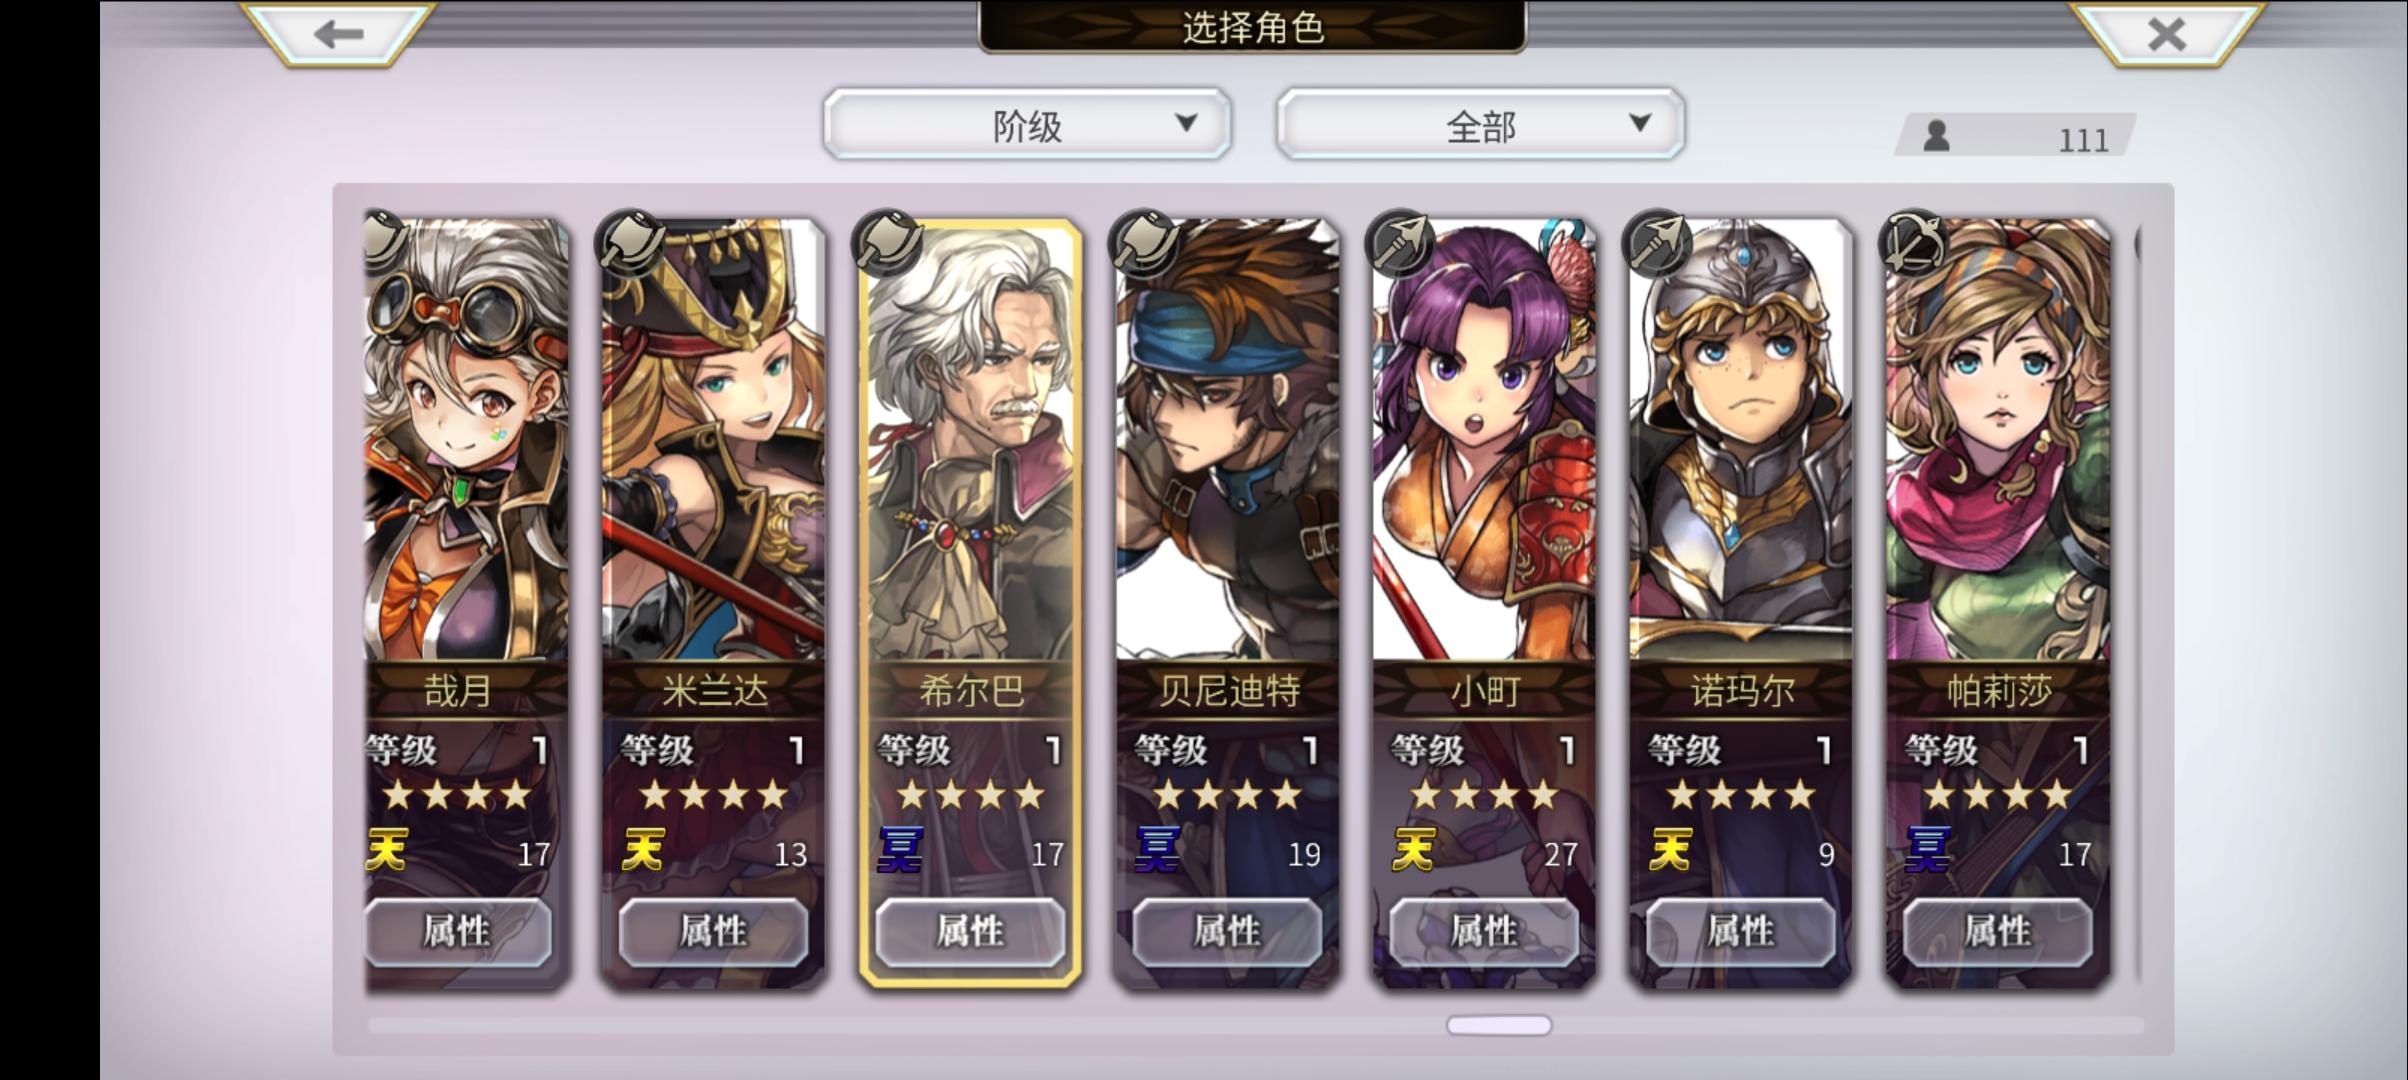The width and height of the screenshot is (2408, 1080).
Task: Select the 米兰达 character portrait
Action: (713, 440)
